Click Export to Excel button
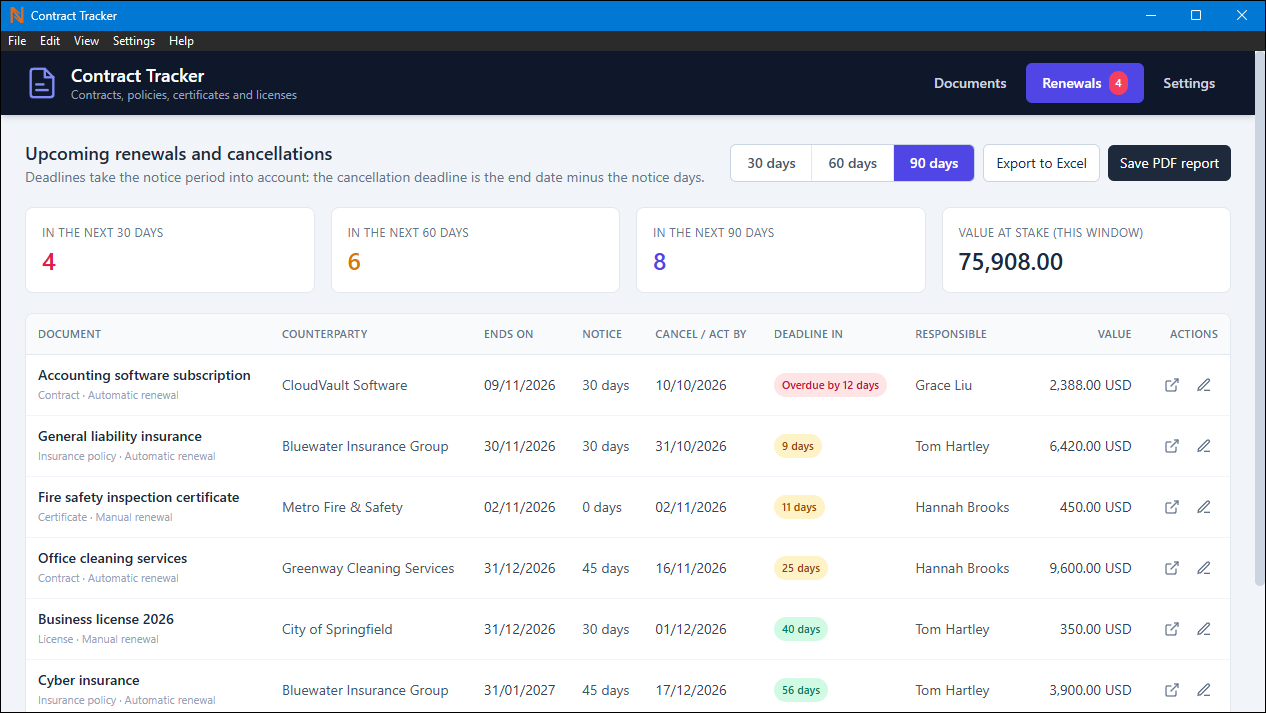 [x=1041, y=163]
